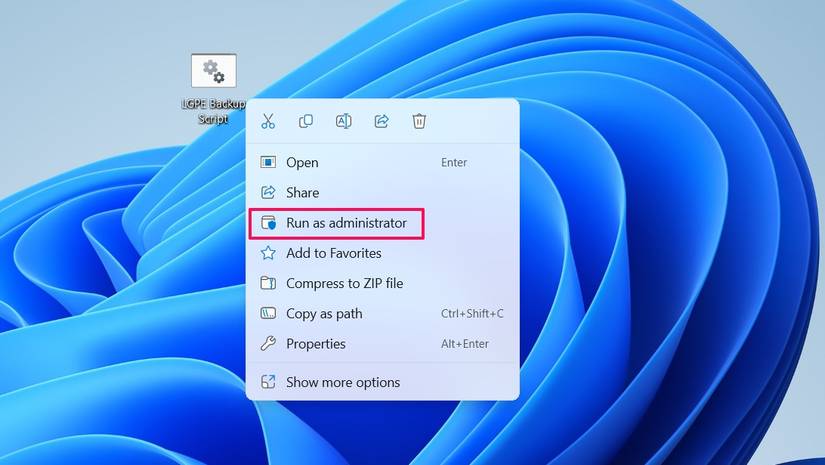Click the Copy icon in context menu

click(306, 122)
